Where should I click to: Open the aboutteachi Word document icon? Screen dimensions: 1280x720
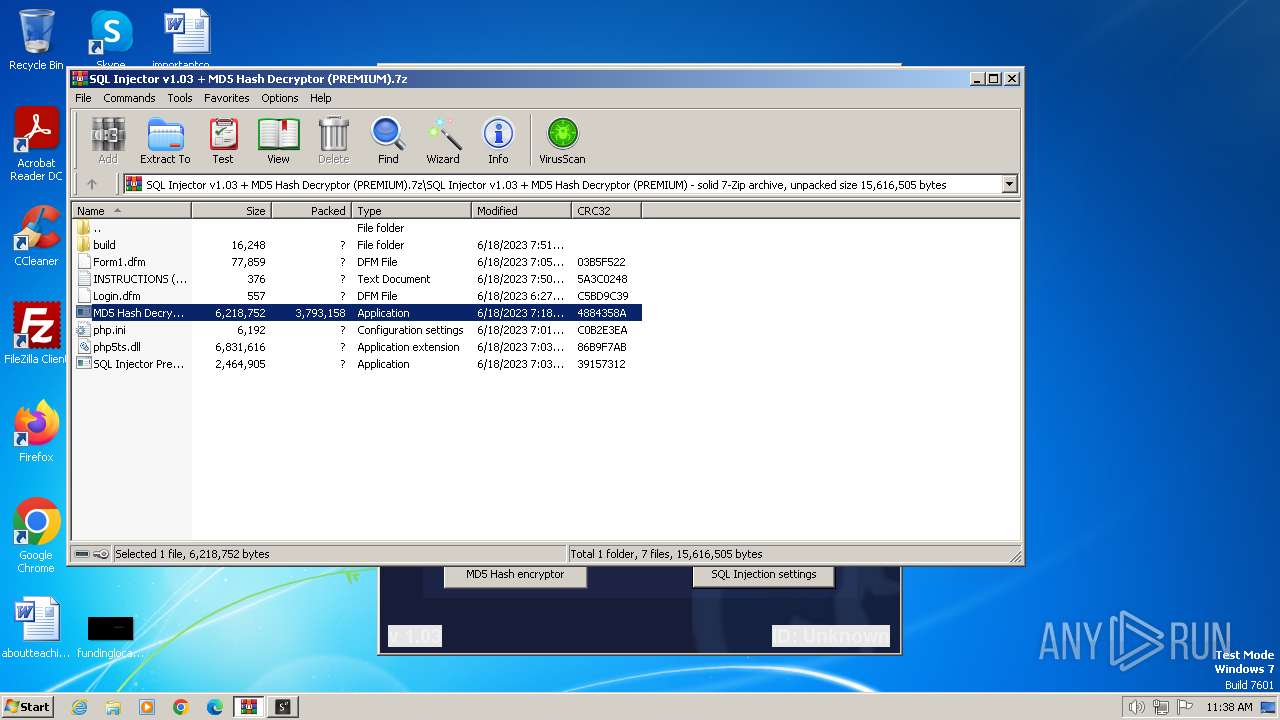(36, 628)
